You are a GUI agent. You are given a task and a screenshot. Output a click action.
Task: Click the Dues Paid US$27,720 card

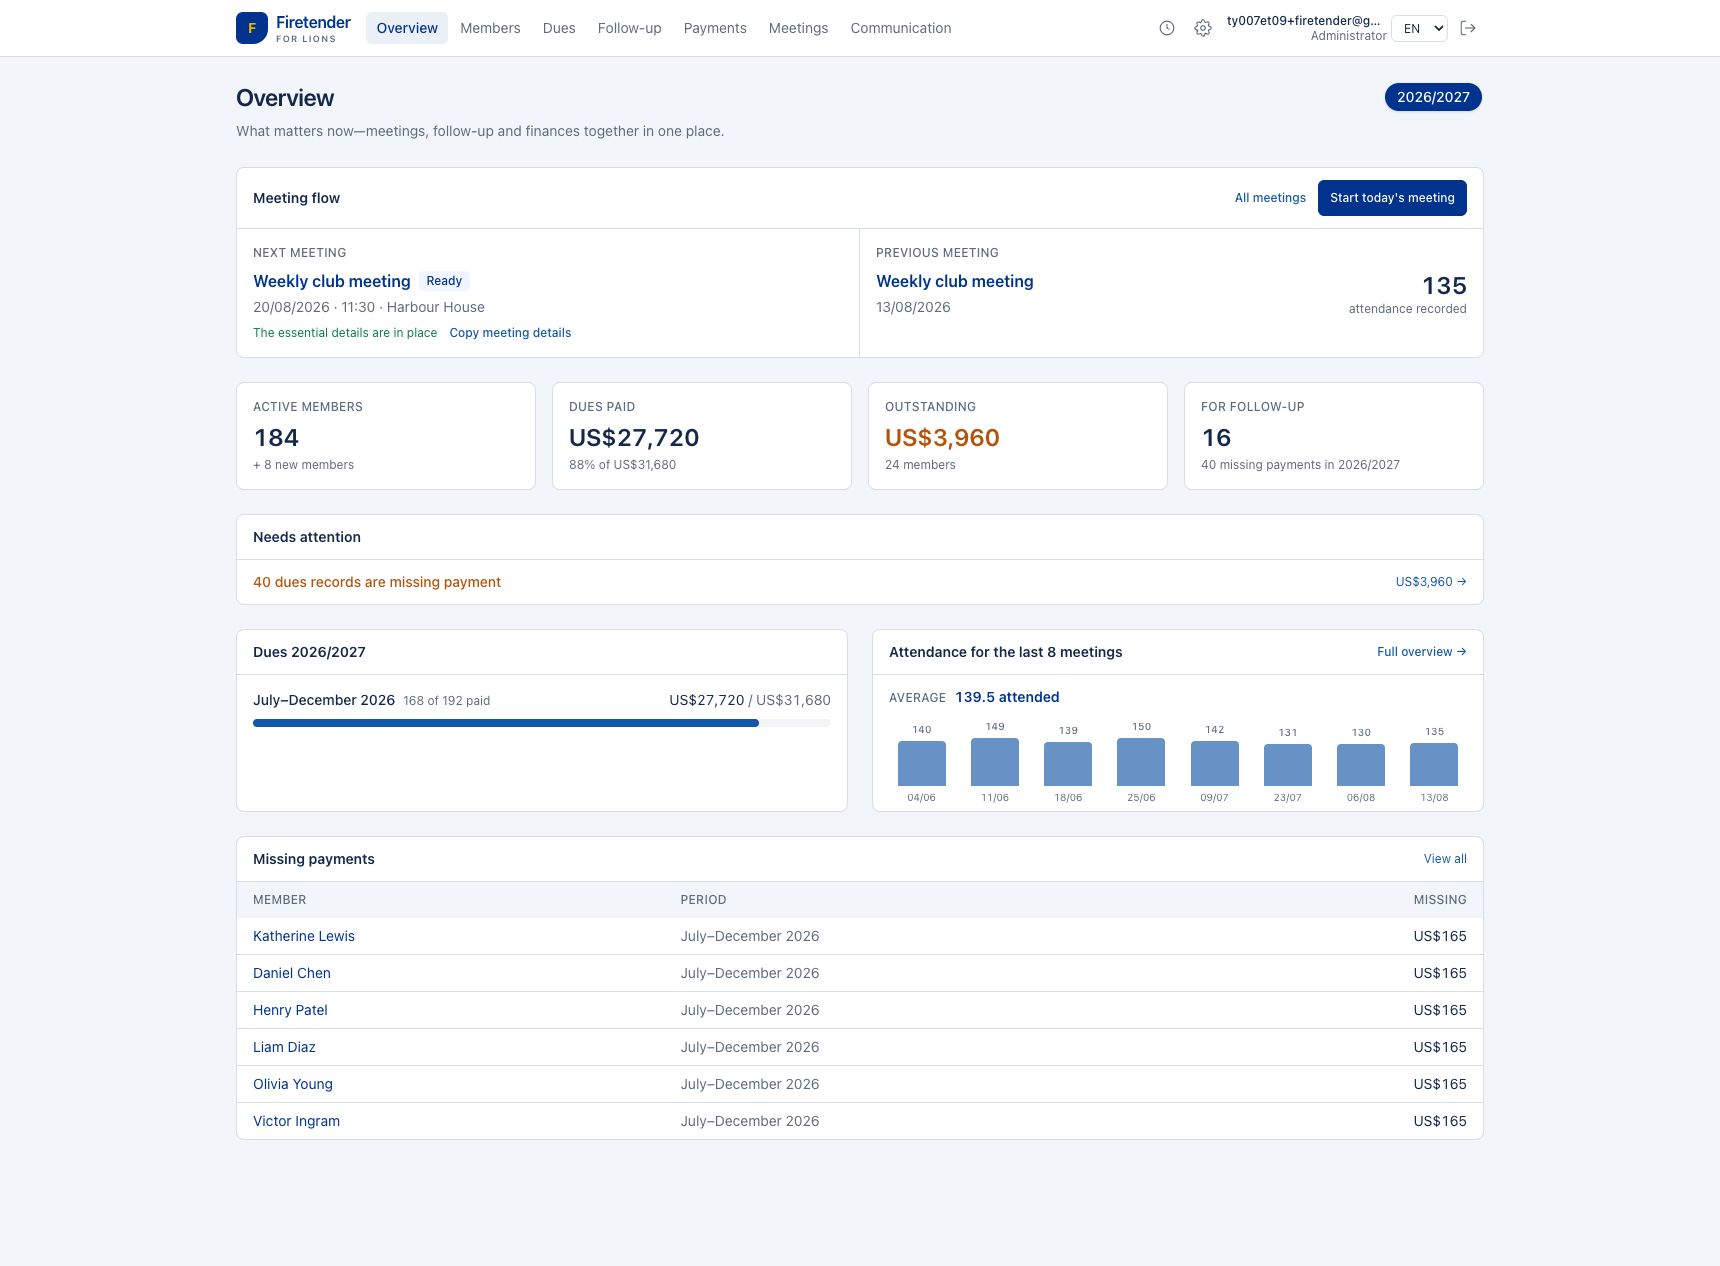[x=702, y=436]
